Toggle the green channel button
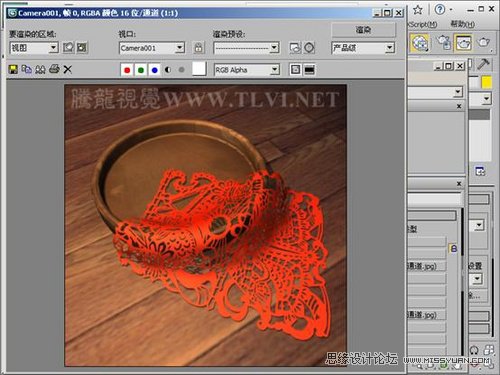This screenshot has width=500, height=375. (x=141, y=70)
